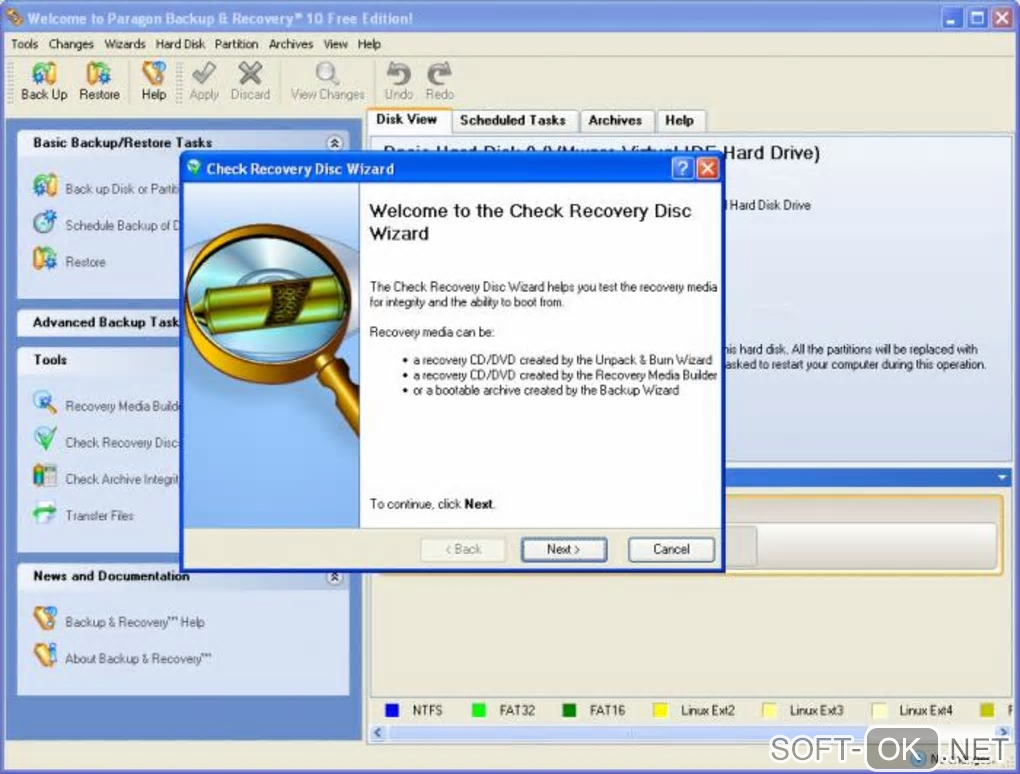Switch to the Scheduled Tasks tab
This screenshot has height=774, width=1020.
(513, 120)
